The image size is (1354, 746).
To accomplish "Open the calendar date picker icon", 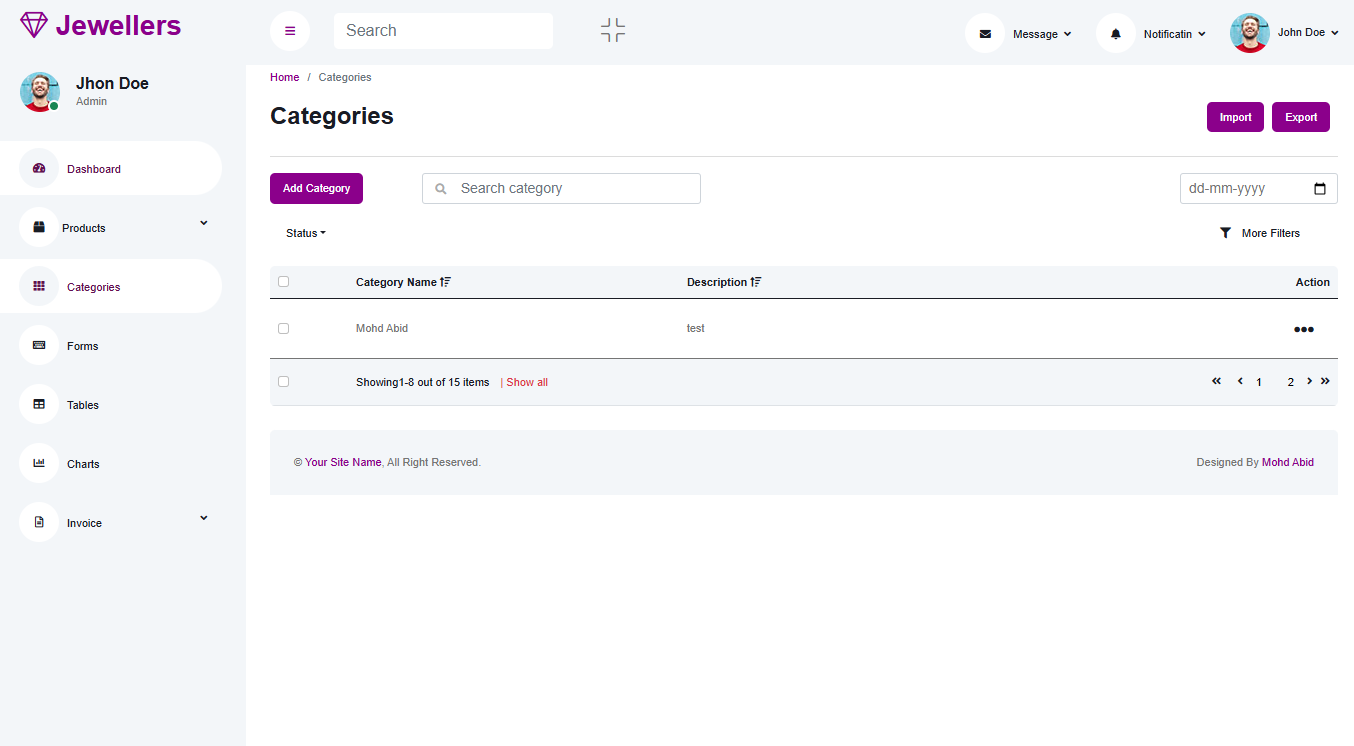I will (1319, 189).
